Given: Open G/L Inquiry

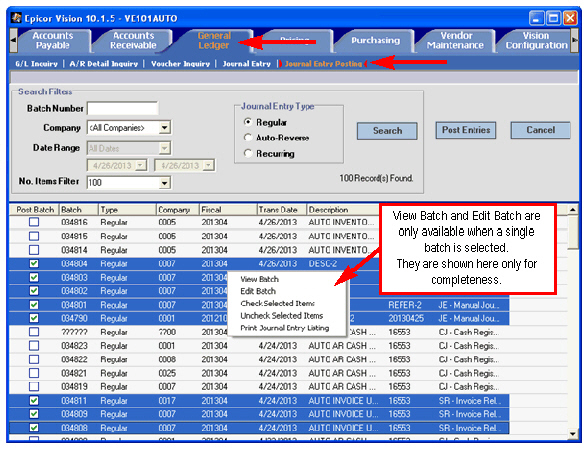Looking at the screenshot, I should [37, 64].
